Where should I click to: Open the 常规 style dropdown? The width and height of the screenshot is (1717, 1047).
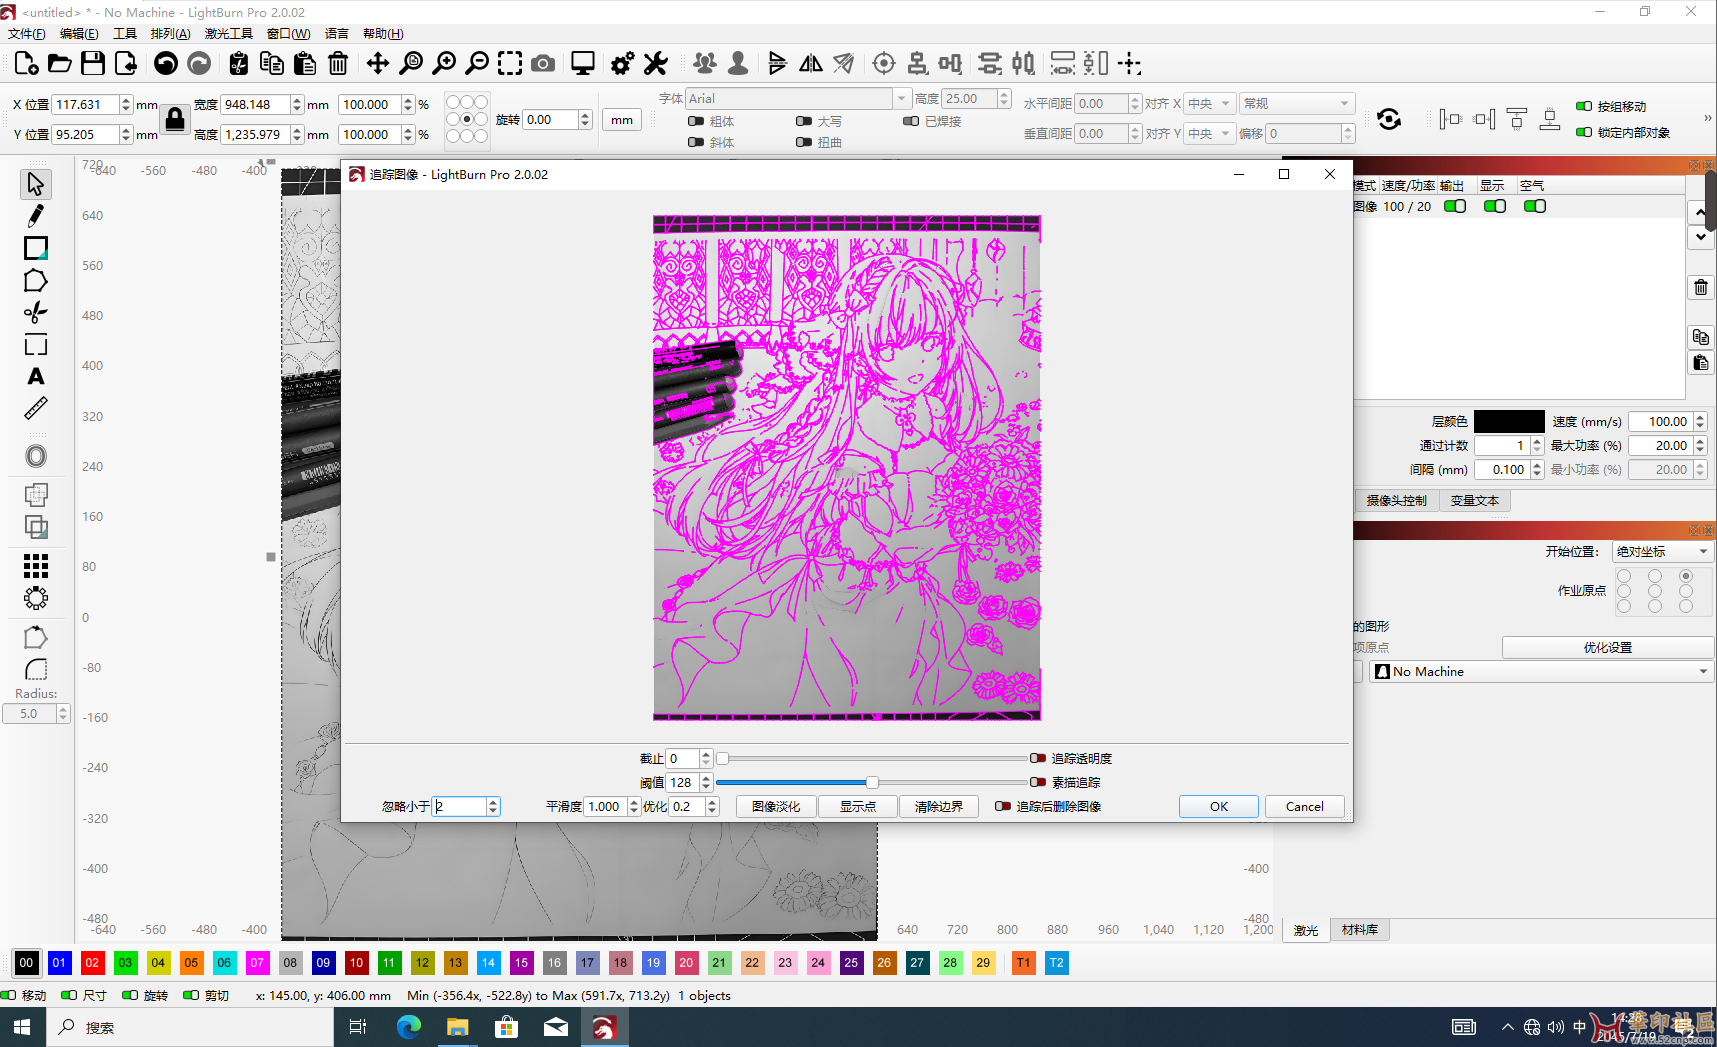(x=1297, y=104)
